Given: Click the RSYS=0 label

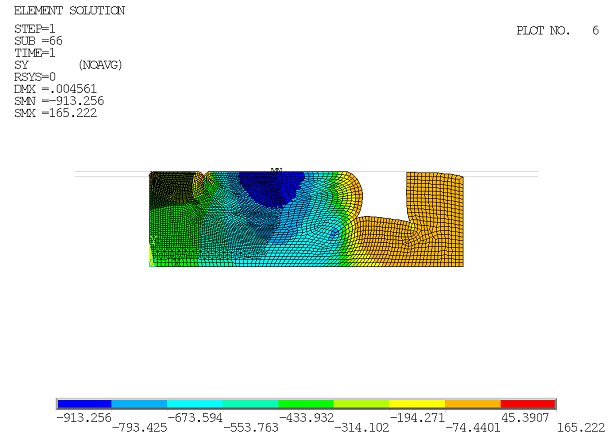Looking at the screenshot, I should click(x=35, y=77).
